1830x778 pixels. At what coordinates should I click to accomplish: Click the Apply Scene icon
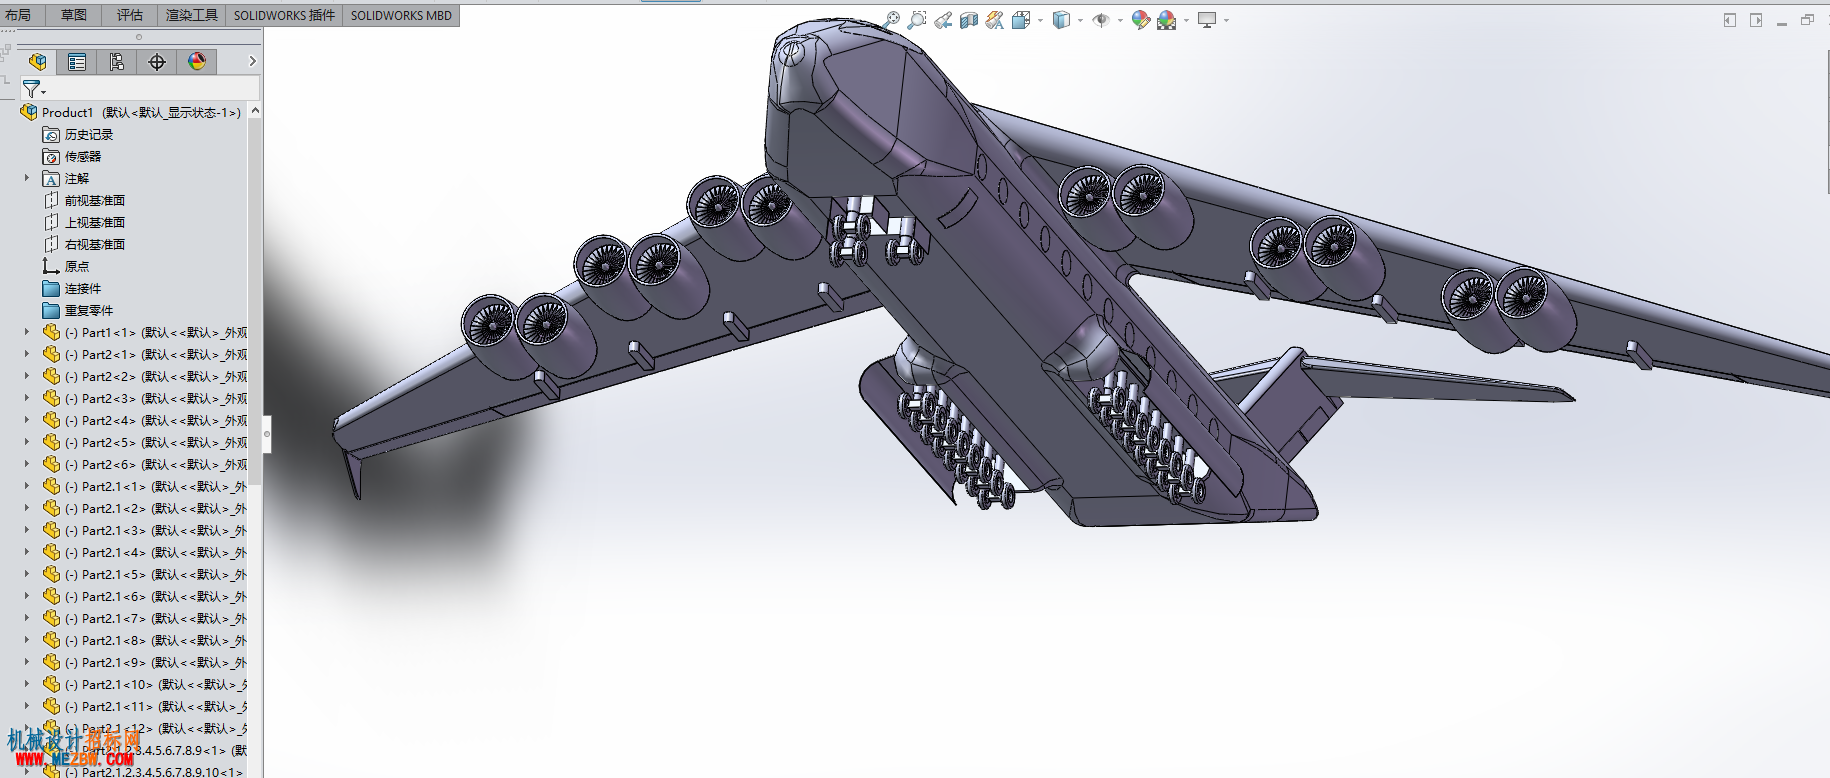1167,20
